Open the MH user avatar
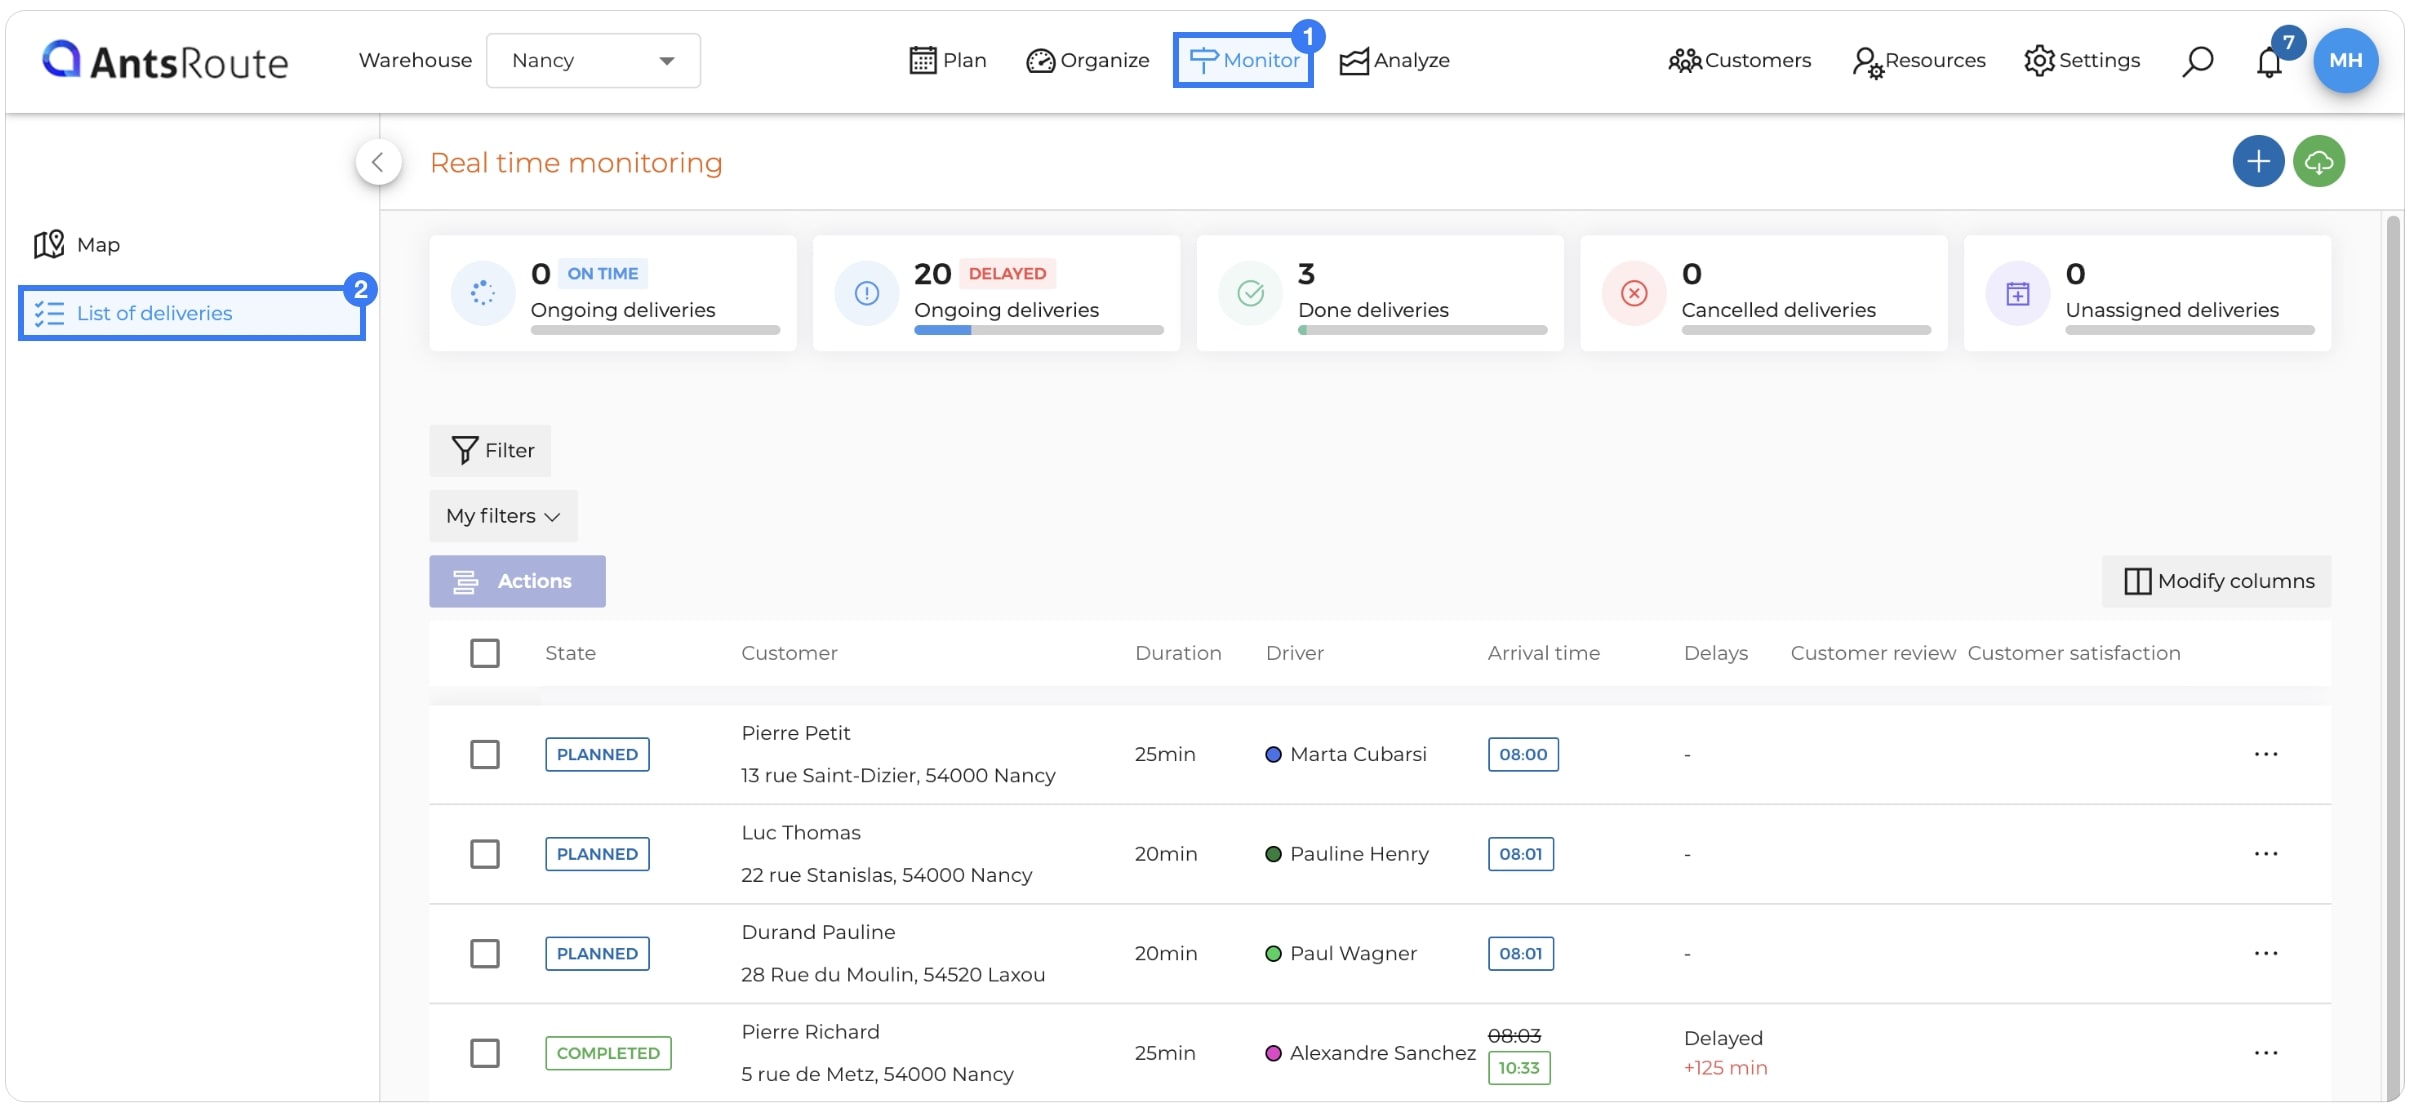 click(2345, 60)
